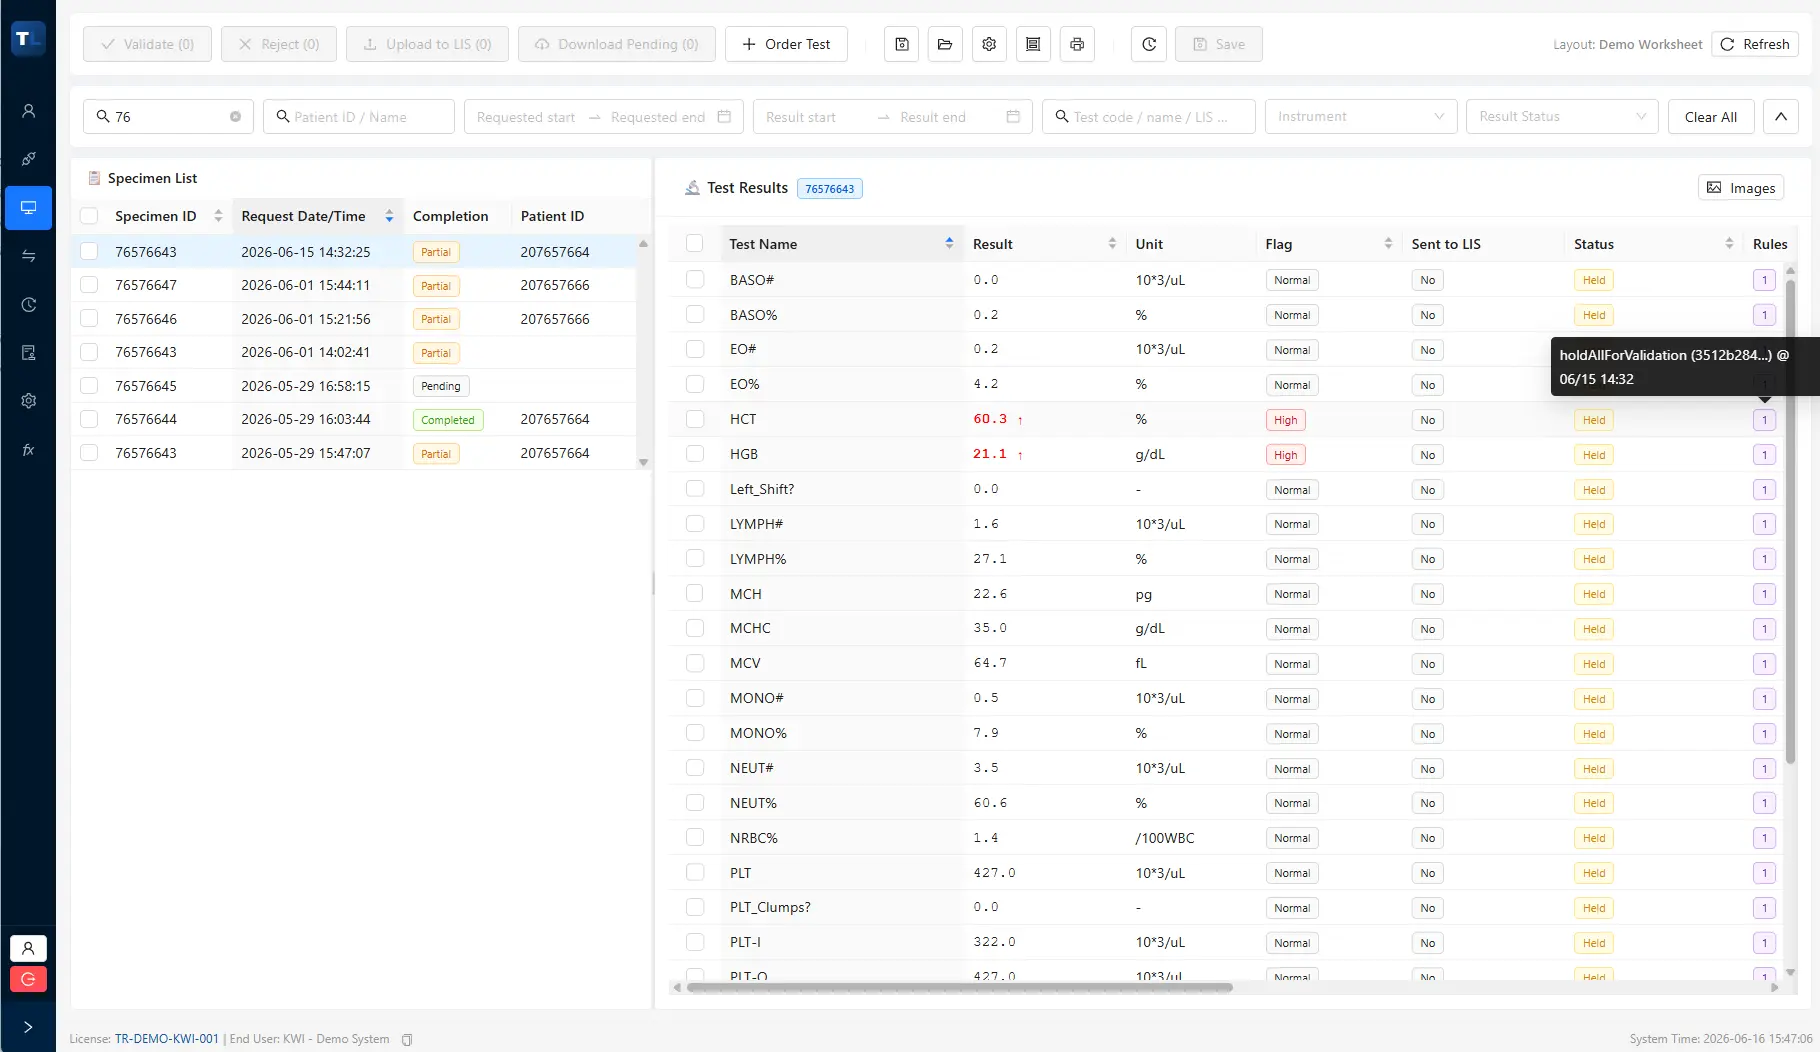Select specimen row dated 2026-05-29 16:58:15
This screenshot has width=1820, height=1052.
point(353,386)
